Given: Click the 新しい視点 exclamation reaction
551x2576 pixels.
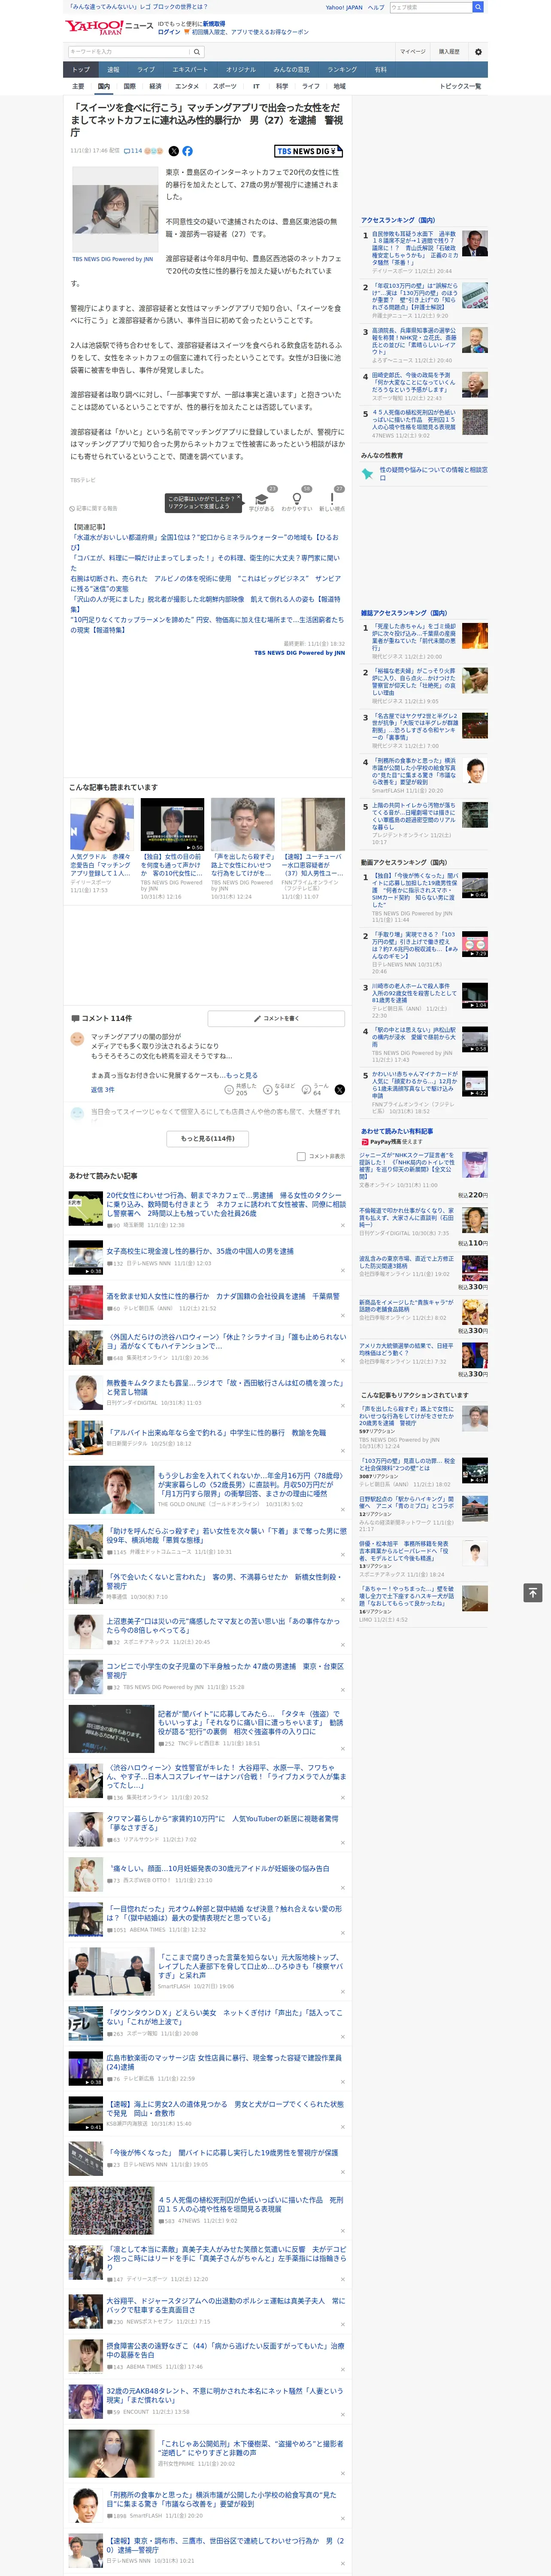Looking at the screenshot, I should click(x=332, y=501).
